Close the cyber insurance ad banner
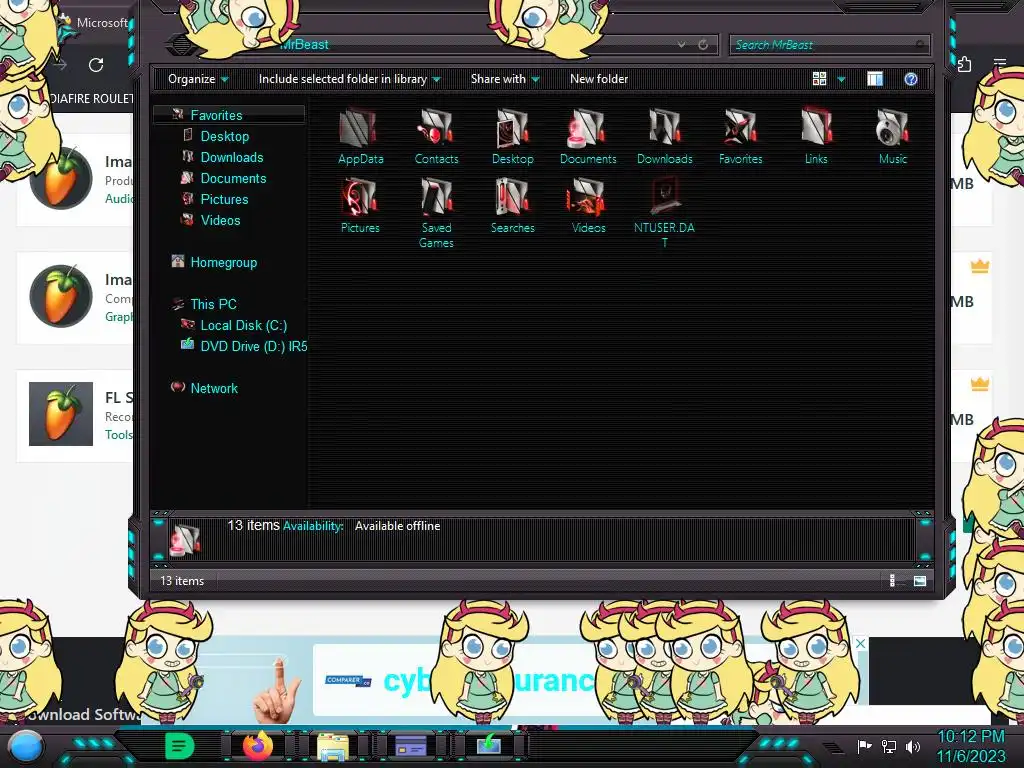The height and width of the screenshot is (768, 1024). coord(861,643)
